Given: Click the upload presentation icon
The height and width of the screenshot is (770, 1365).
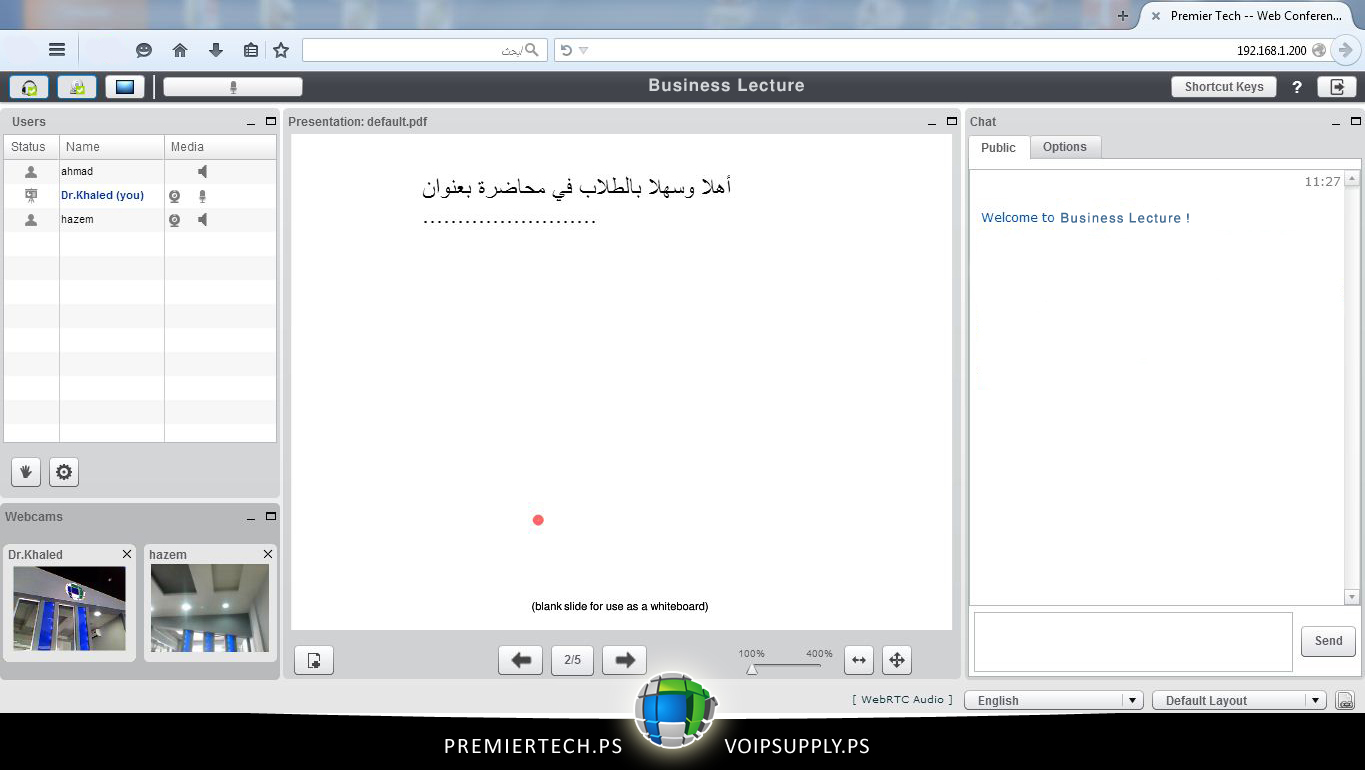Looking at the screenshot, I should pos(314,660).
